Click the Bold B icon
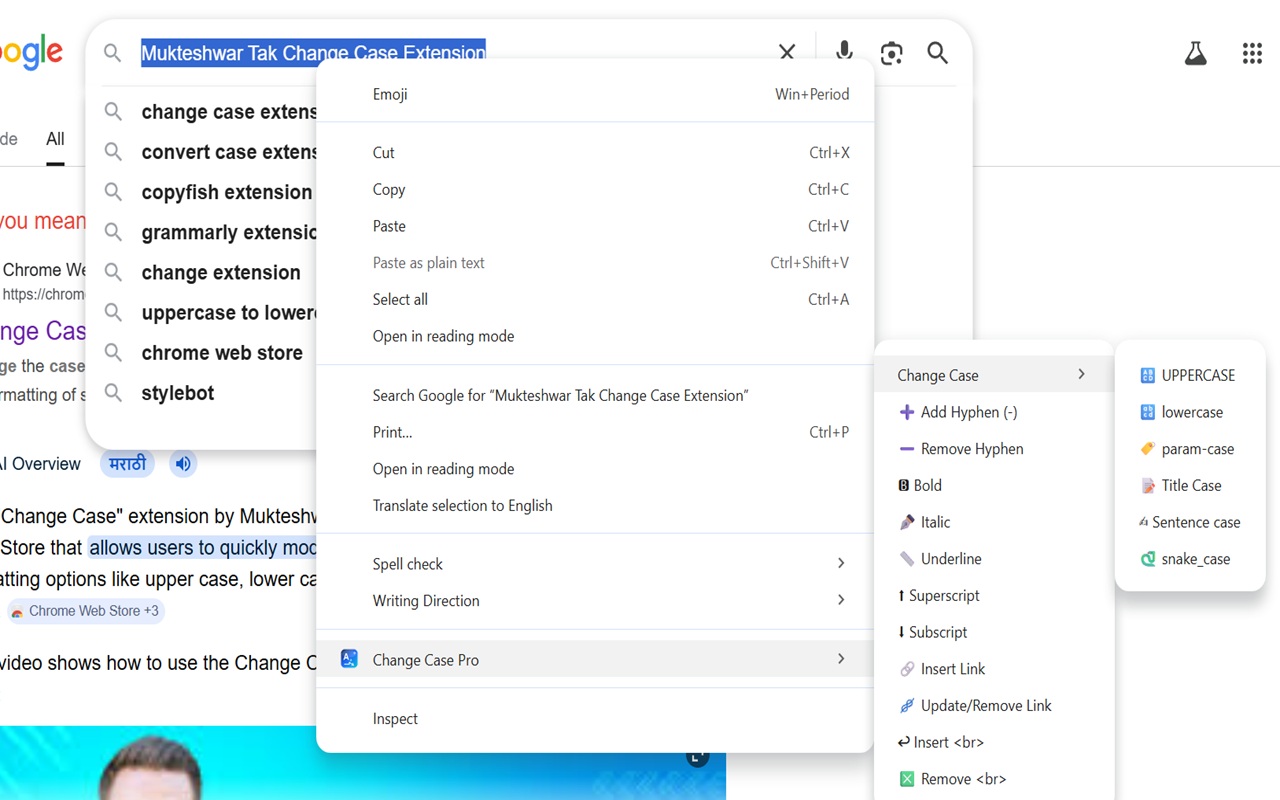 pyautogui.click(x=904, y=485)
